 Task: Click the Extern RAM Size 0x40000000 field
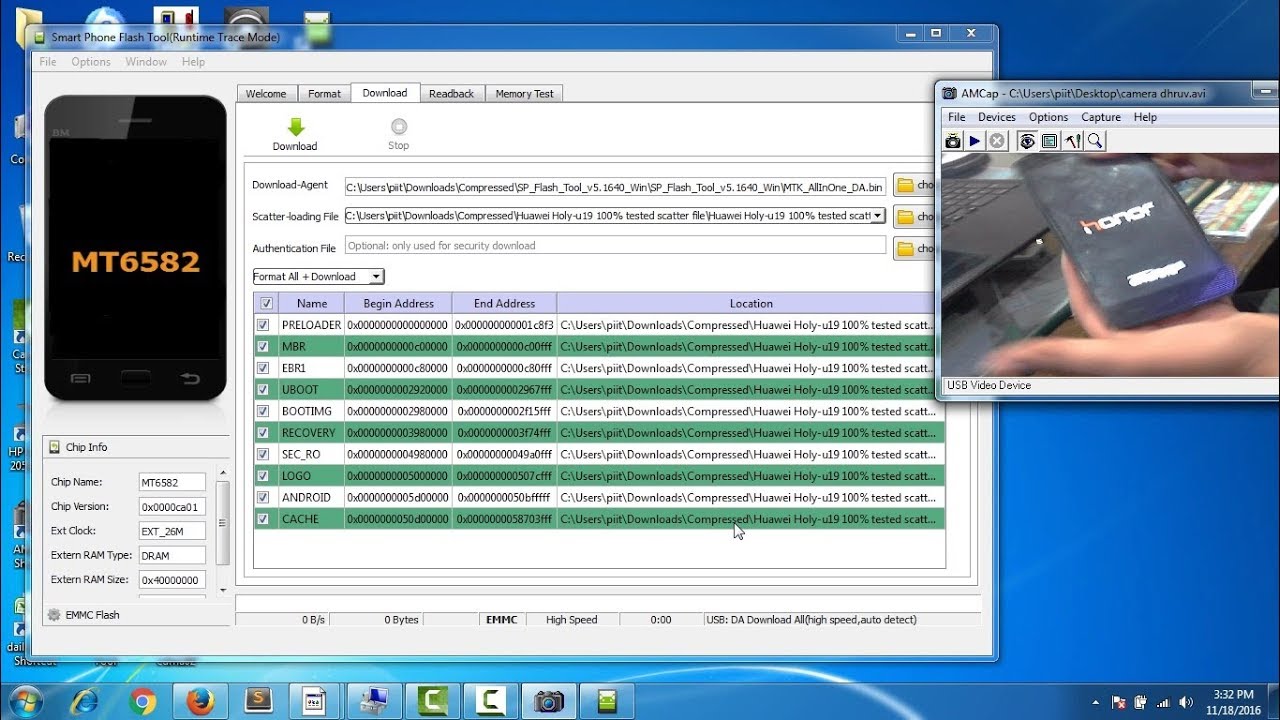coord(172,580)
